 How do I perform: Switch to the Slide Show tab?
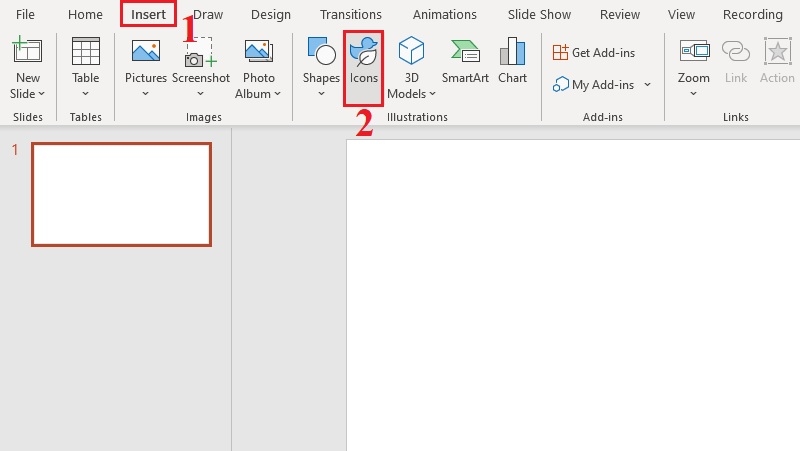tap(539, 14)
